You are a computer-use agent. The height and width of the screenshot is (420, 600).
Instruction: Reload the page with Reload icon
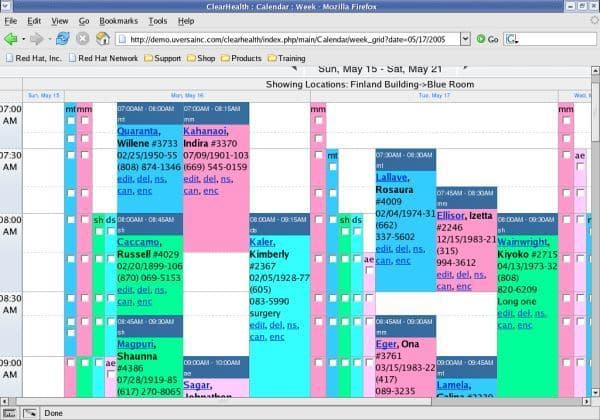62,39
